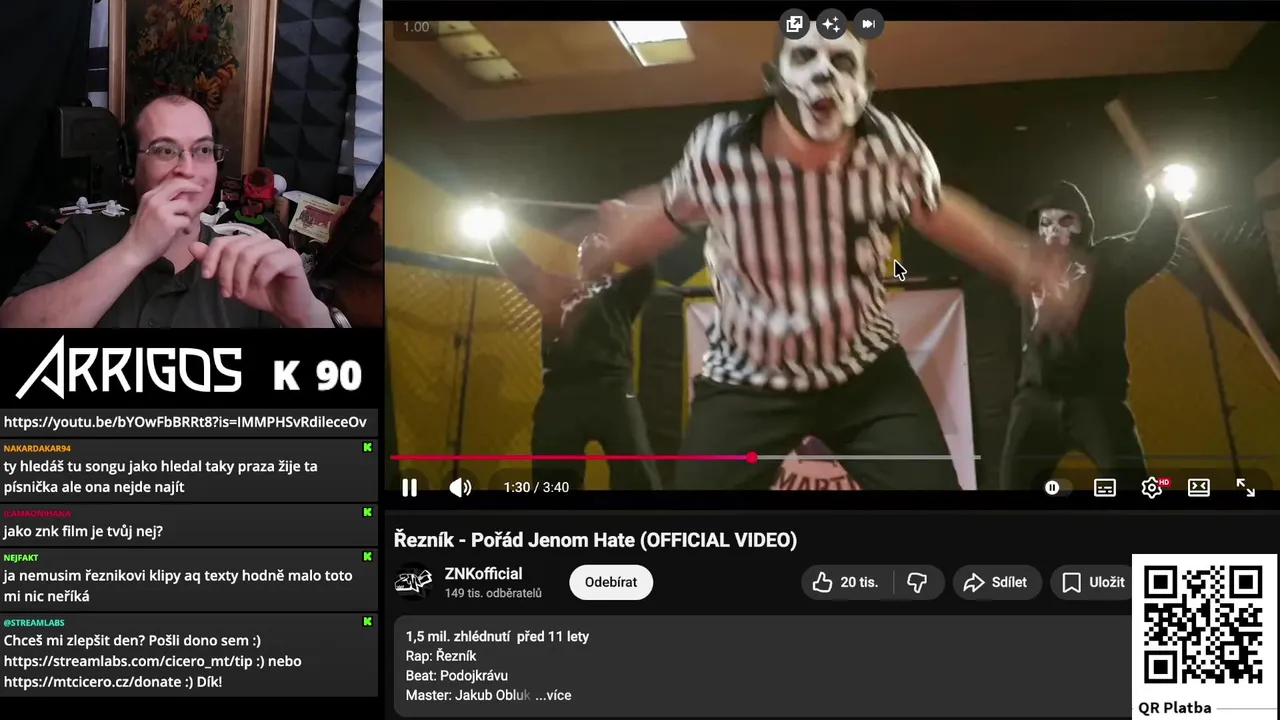Viewport: 1280px width, 720px height.
Task: Pause the YouTube video
Action: (x=409, y=487)
